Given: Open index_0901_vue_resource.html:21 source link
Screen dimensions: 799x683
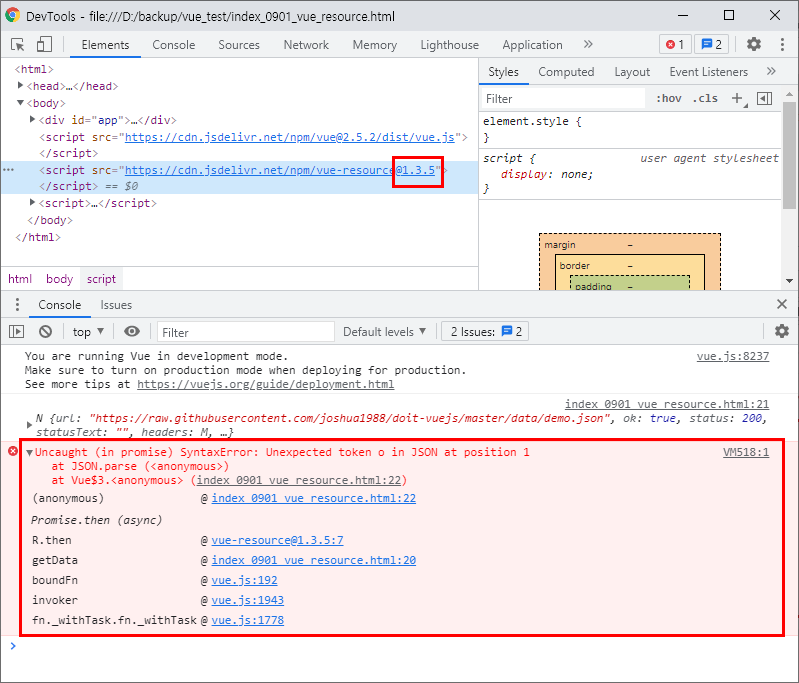Looking at the screenshot, I should click(x=667, y=404).
